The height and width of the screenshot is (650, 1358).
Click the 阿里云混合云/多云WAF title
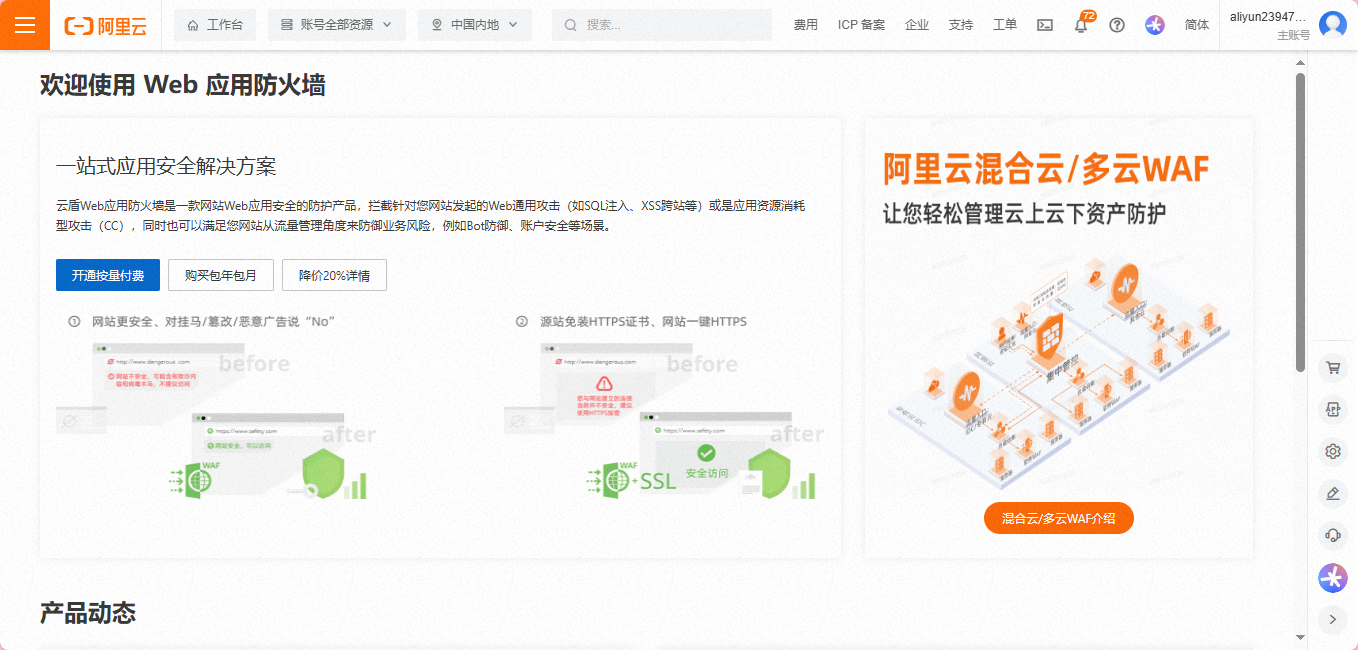[x=1046, y=169]
